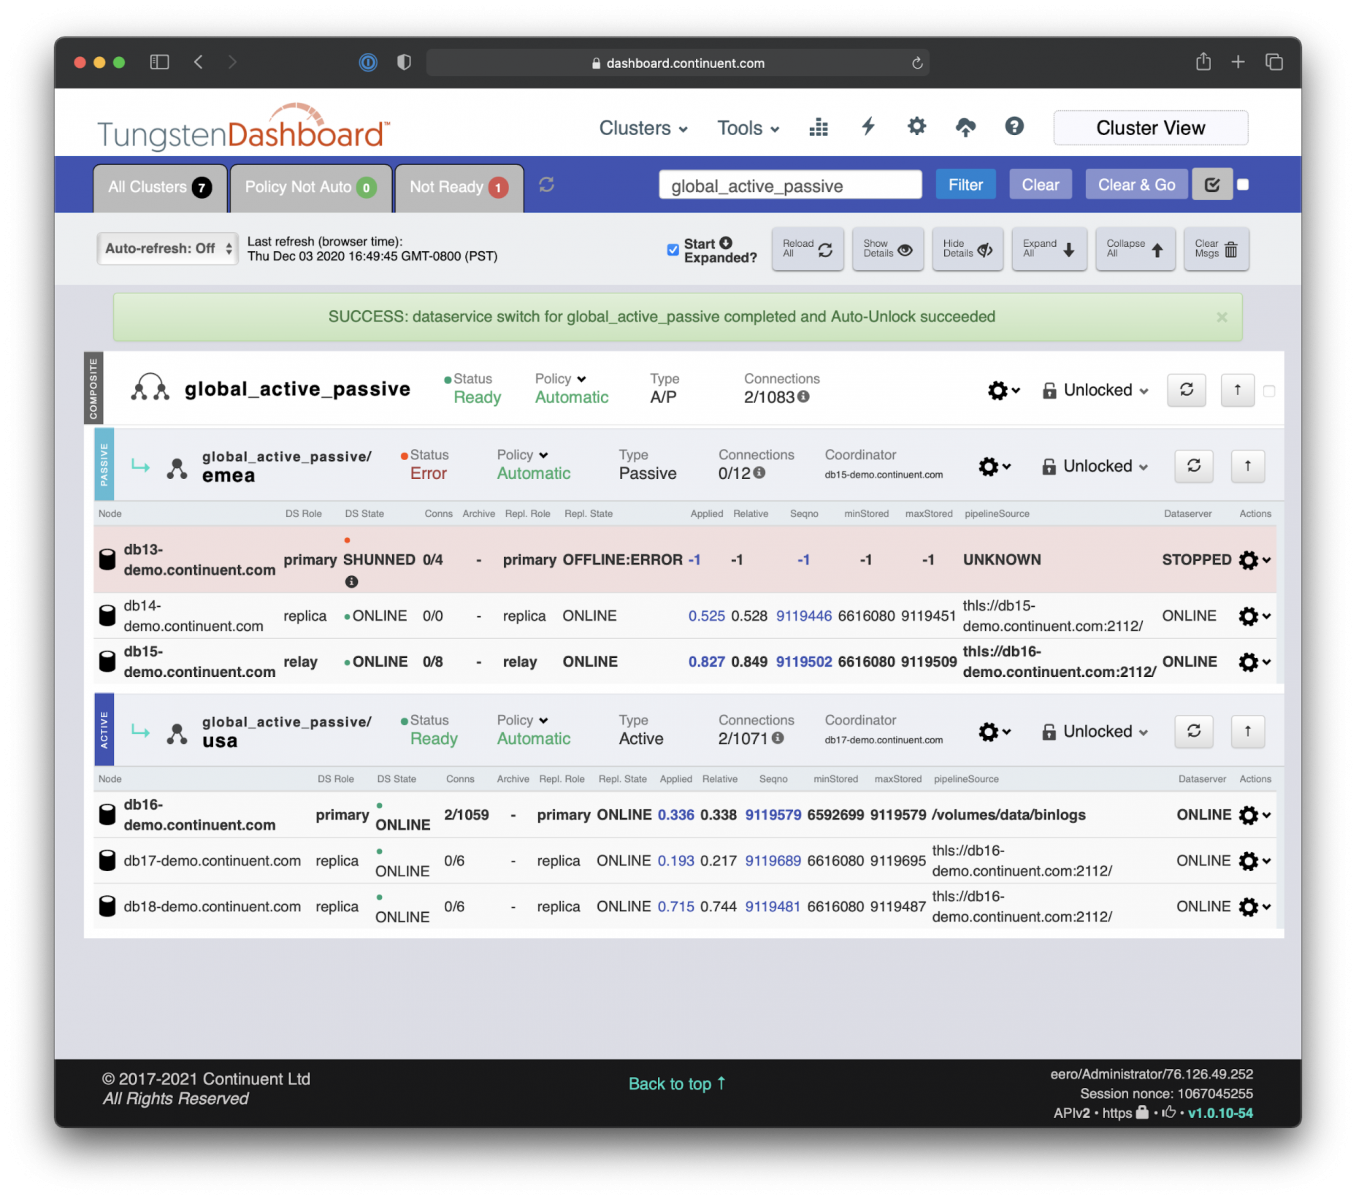Screen dimensions: 1356x1200
Task: Click info icon under db13 SHUNNED state
Action: [x=351, y=582]
